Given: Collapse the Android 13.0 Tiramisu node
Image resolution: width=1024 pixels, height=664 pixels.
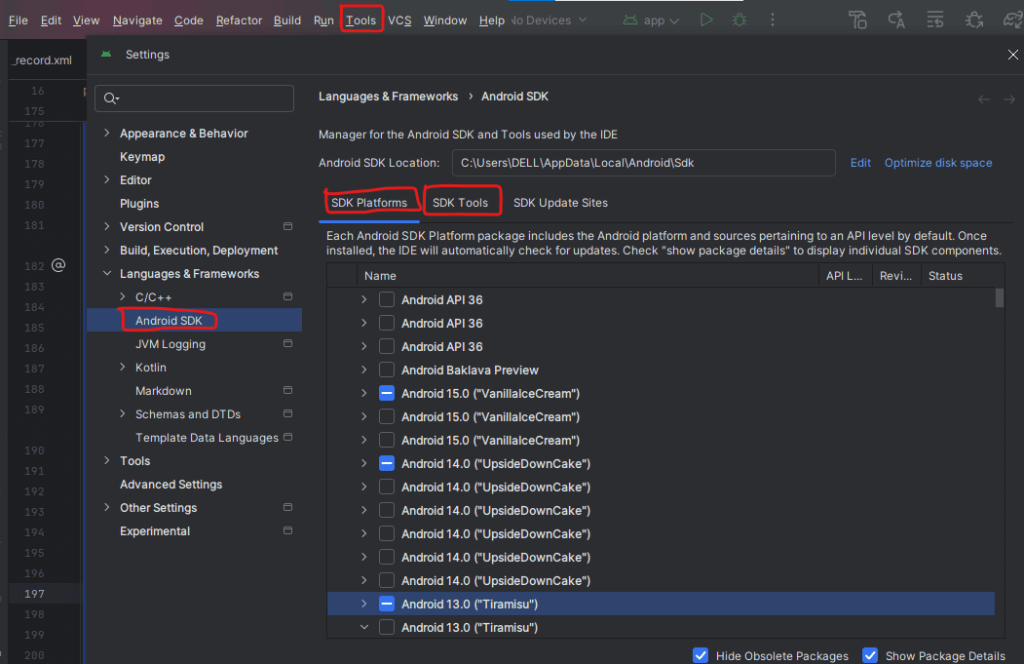Looking at the screenshot, I should pos(365,627).
